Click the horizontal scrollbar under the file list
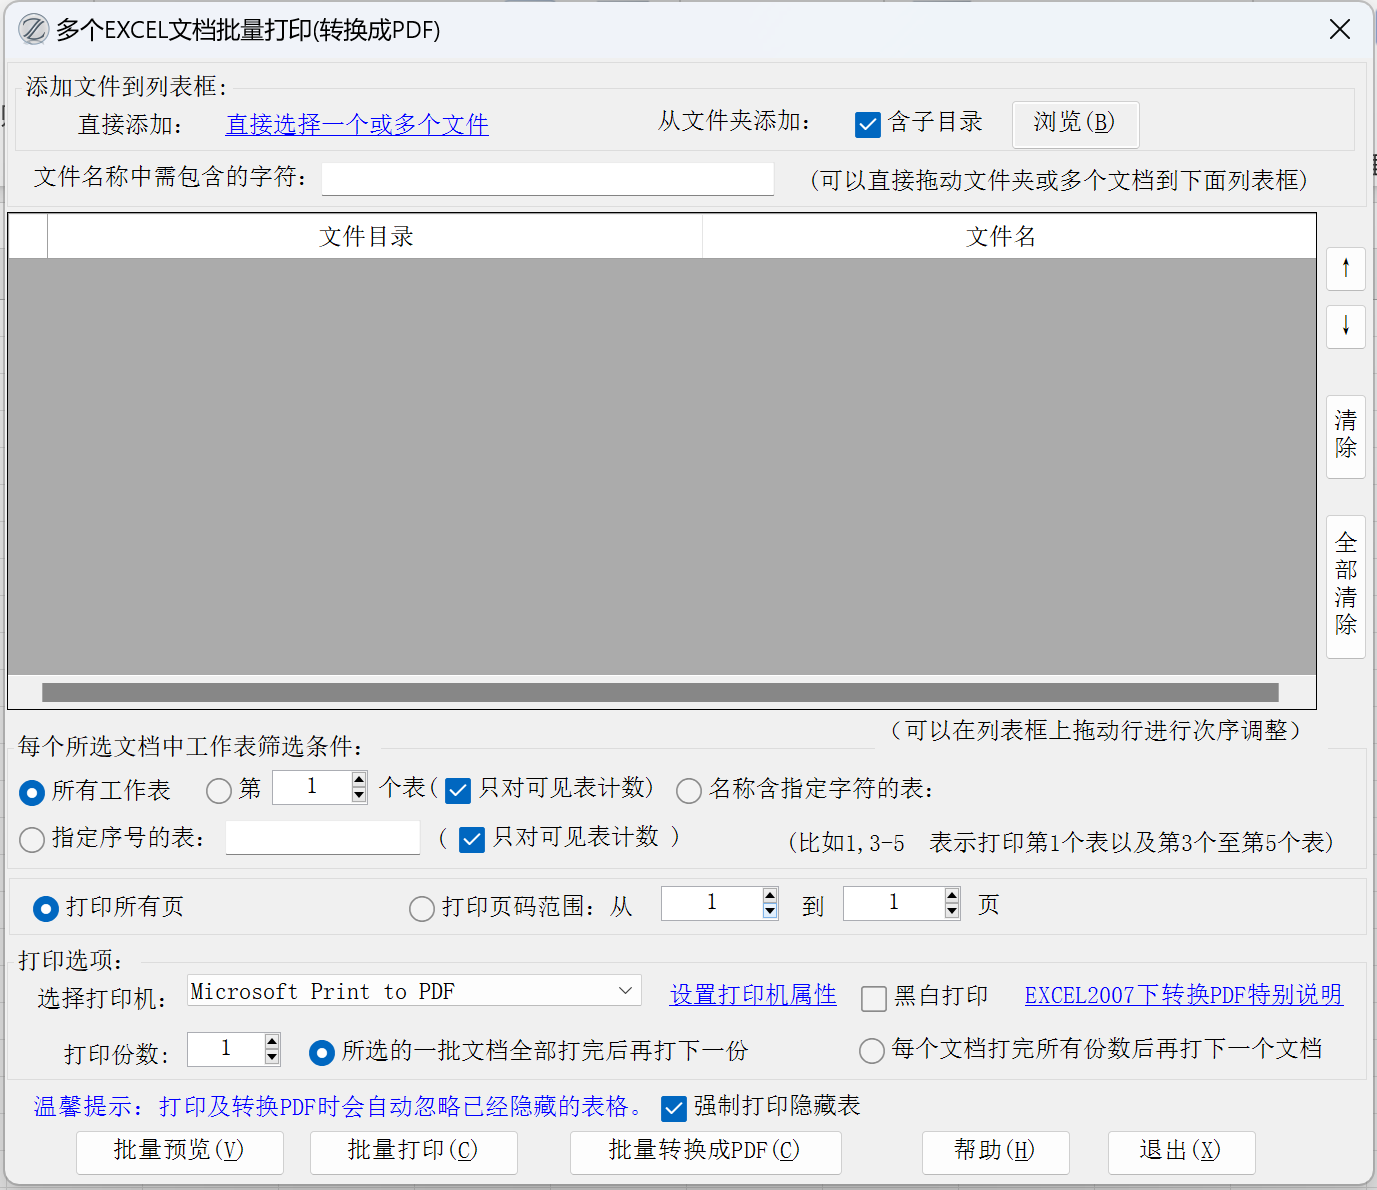The height and width of the screenshot is (1190, 1377). pos(660,692)
